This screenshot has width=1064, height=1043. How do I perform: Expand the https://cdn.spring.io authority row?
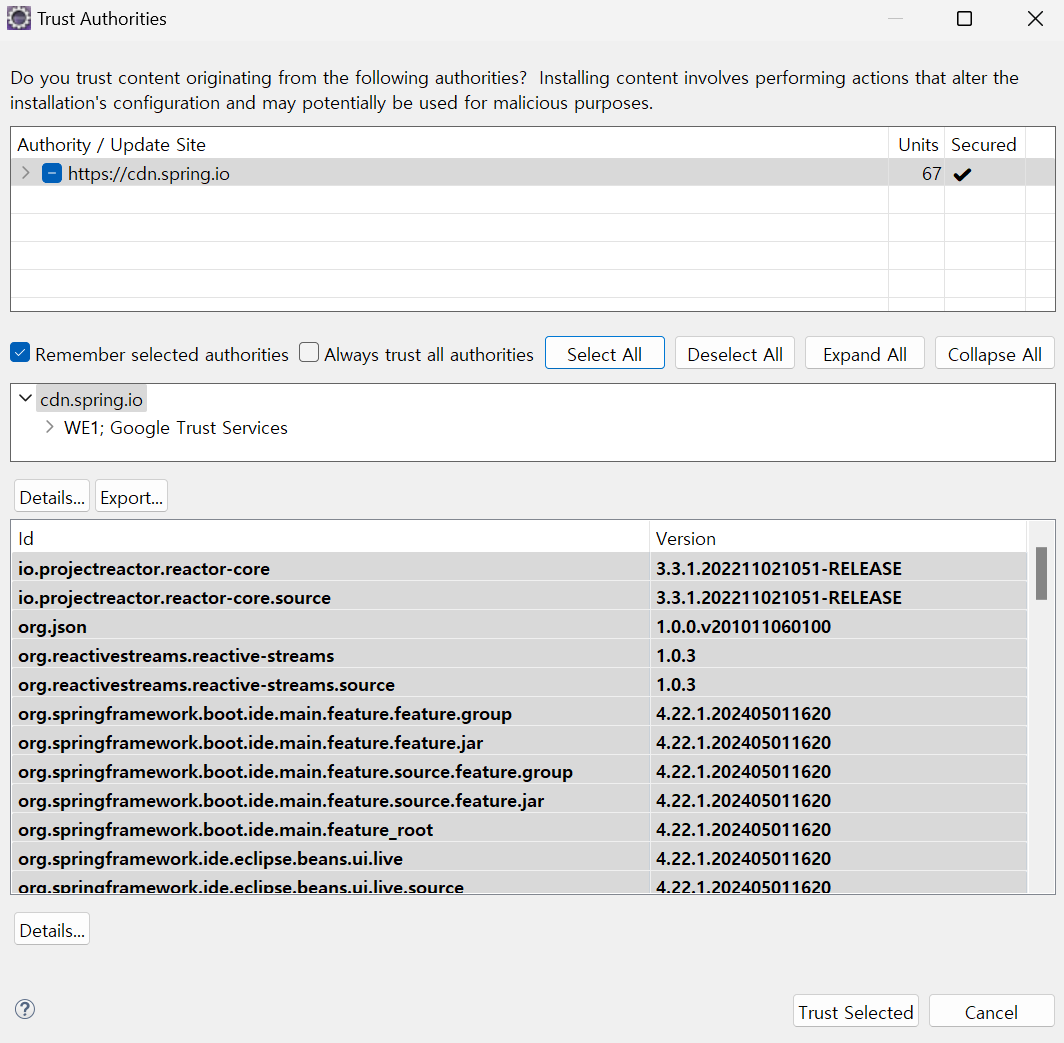(26, 173)
